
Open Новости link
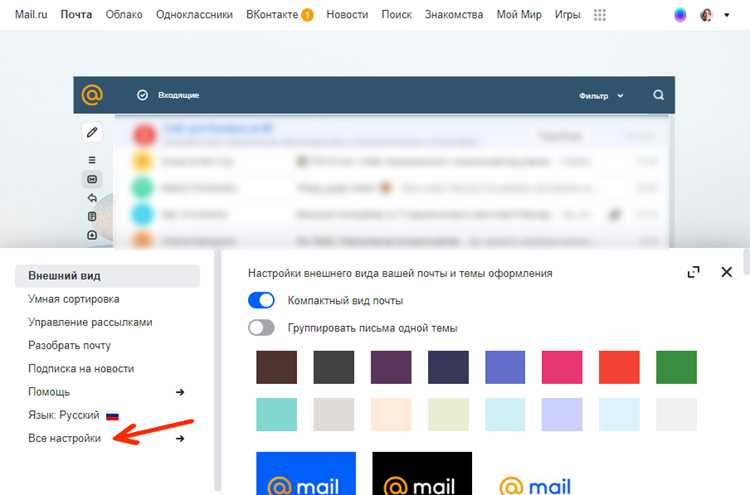tap(347, 15)
